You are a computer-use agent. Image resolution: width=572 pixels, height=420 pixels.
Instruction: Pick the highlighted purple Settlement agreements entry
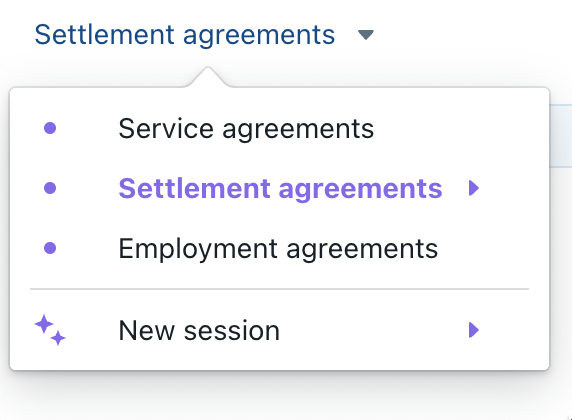(x=279, y=188)
